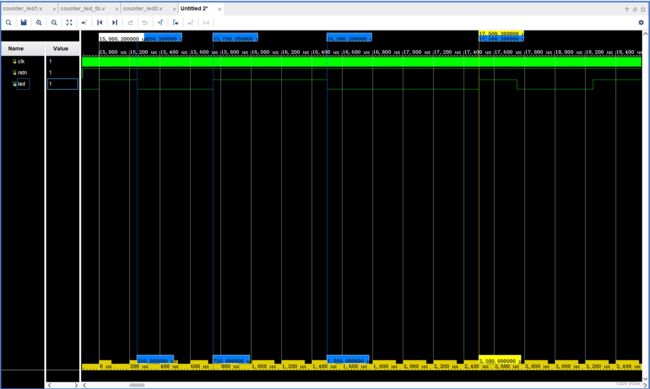Click the Previous Marker icon
Image resolution: width=650 pixels, height=389 pixels.
[175, 22]
